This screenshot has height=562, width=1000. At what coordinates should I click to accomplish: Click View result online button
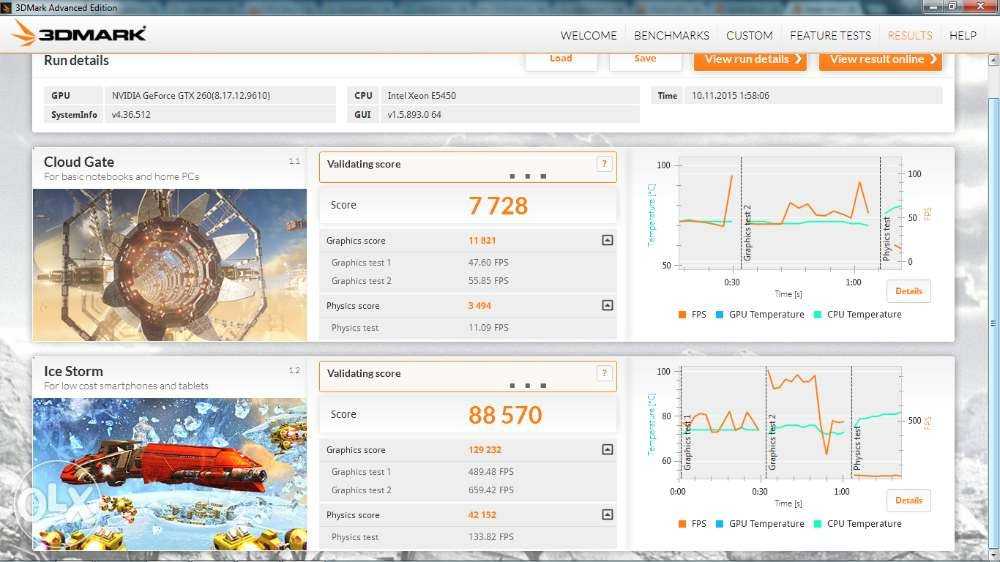point(880,61)
